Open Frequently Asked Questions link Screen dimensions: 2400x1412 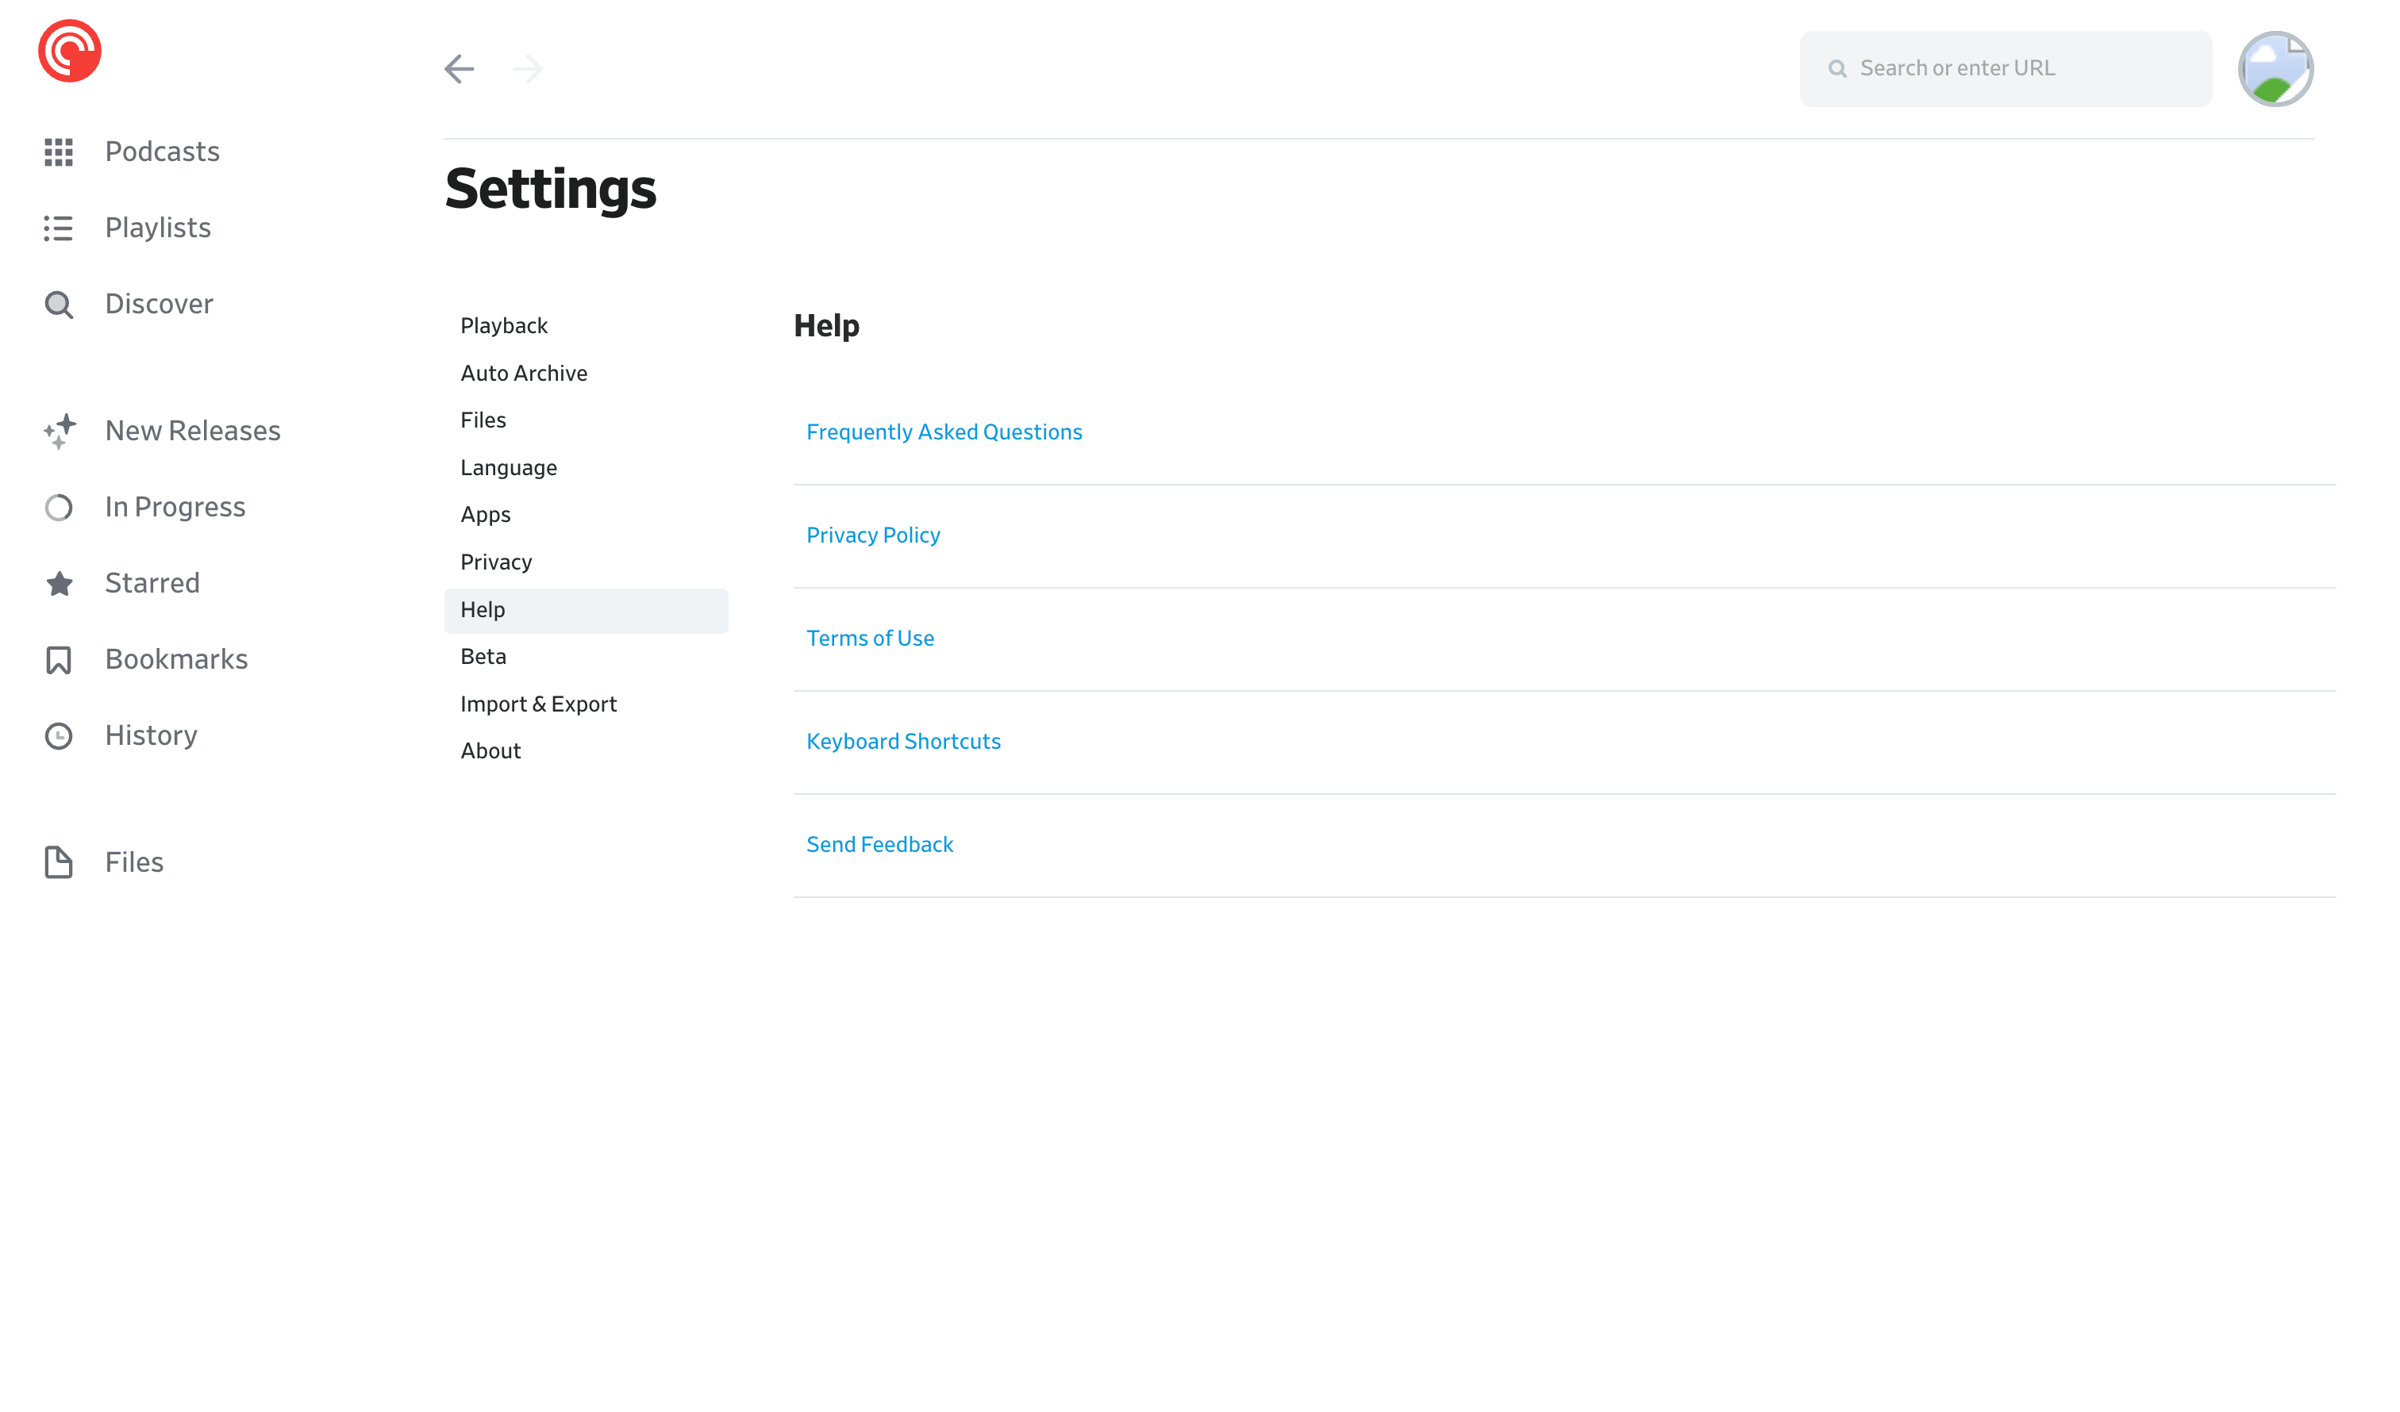tap(944, 432)
